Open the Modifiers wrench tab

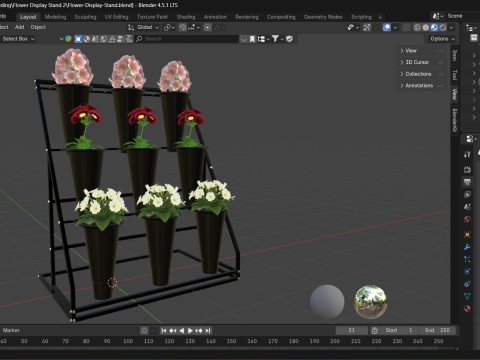coord(467,247)
